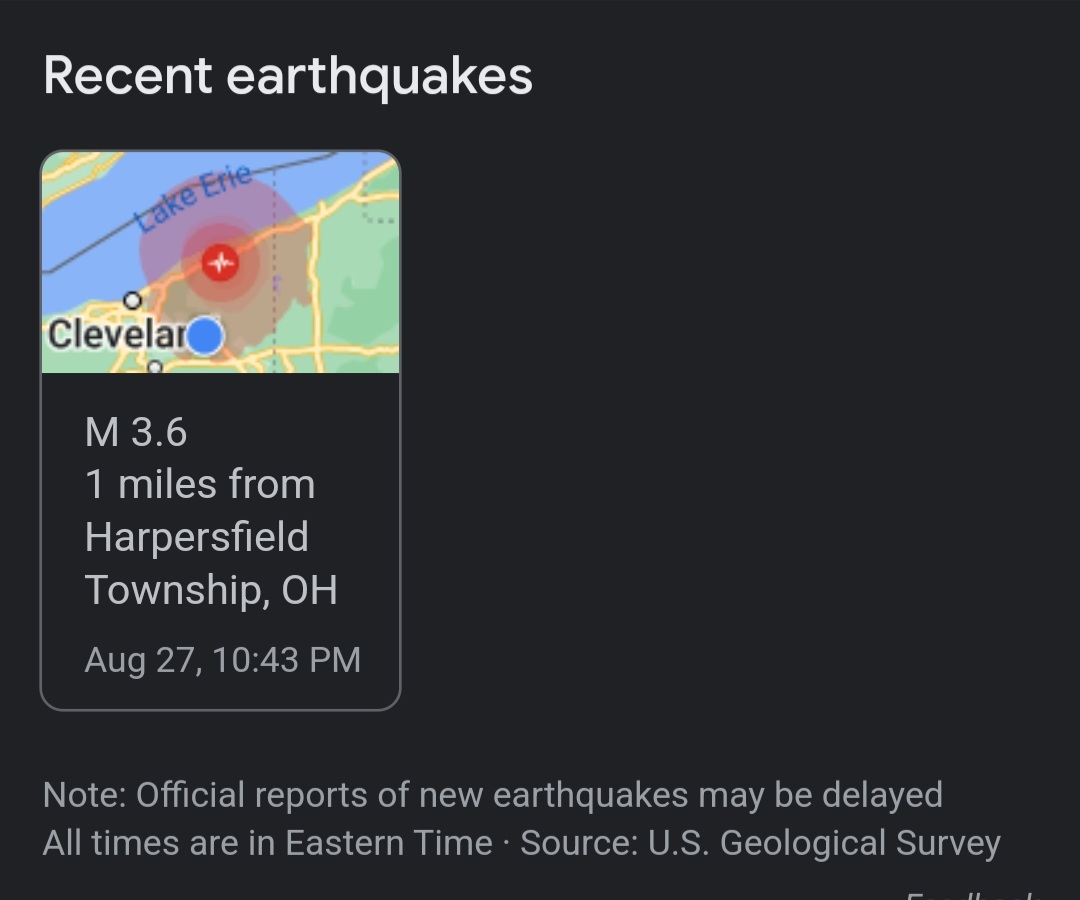1080x900 pixels.
Task: Tap the blue current-location dot
Action: (205, 336)
